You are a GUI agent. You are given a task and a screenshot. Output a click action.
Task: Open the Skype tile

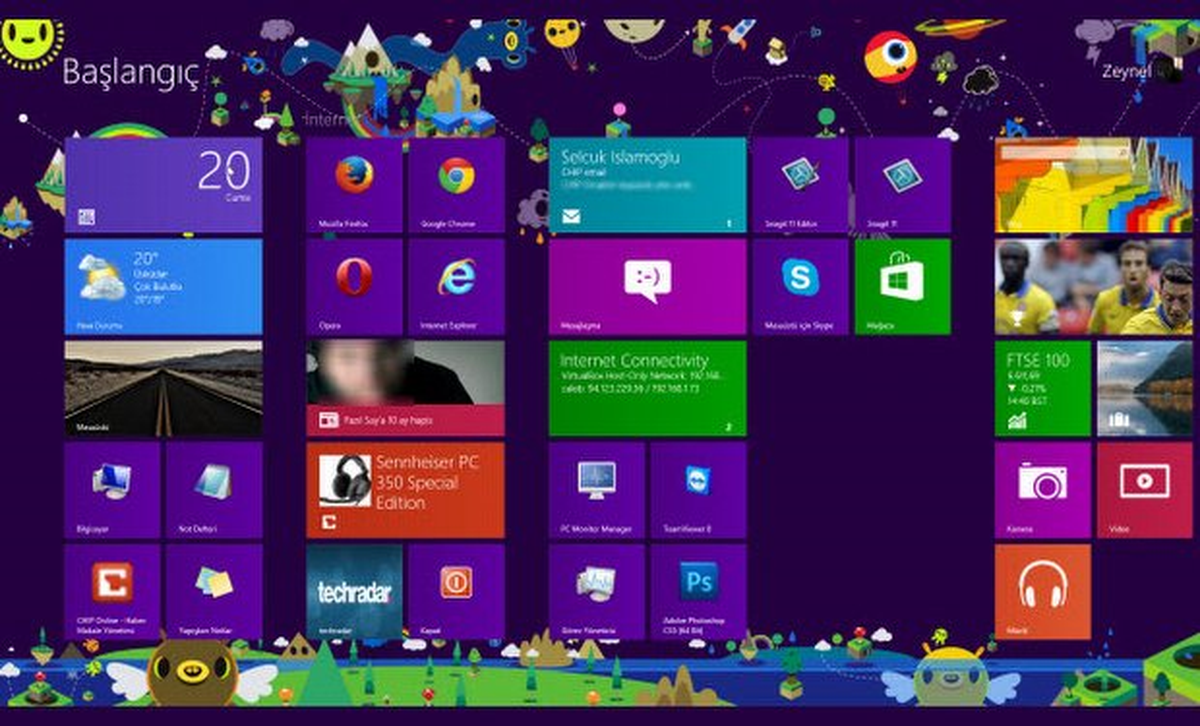click(x=800, y=287)
